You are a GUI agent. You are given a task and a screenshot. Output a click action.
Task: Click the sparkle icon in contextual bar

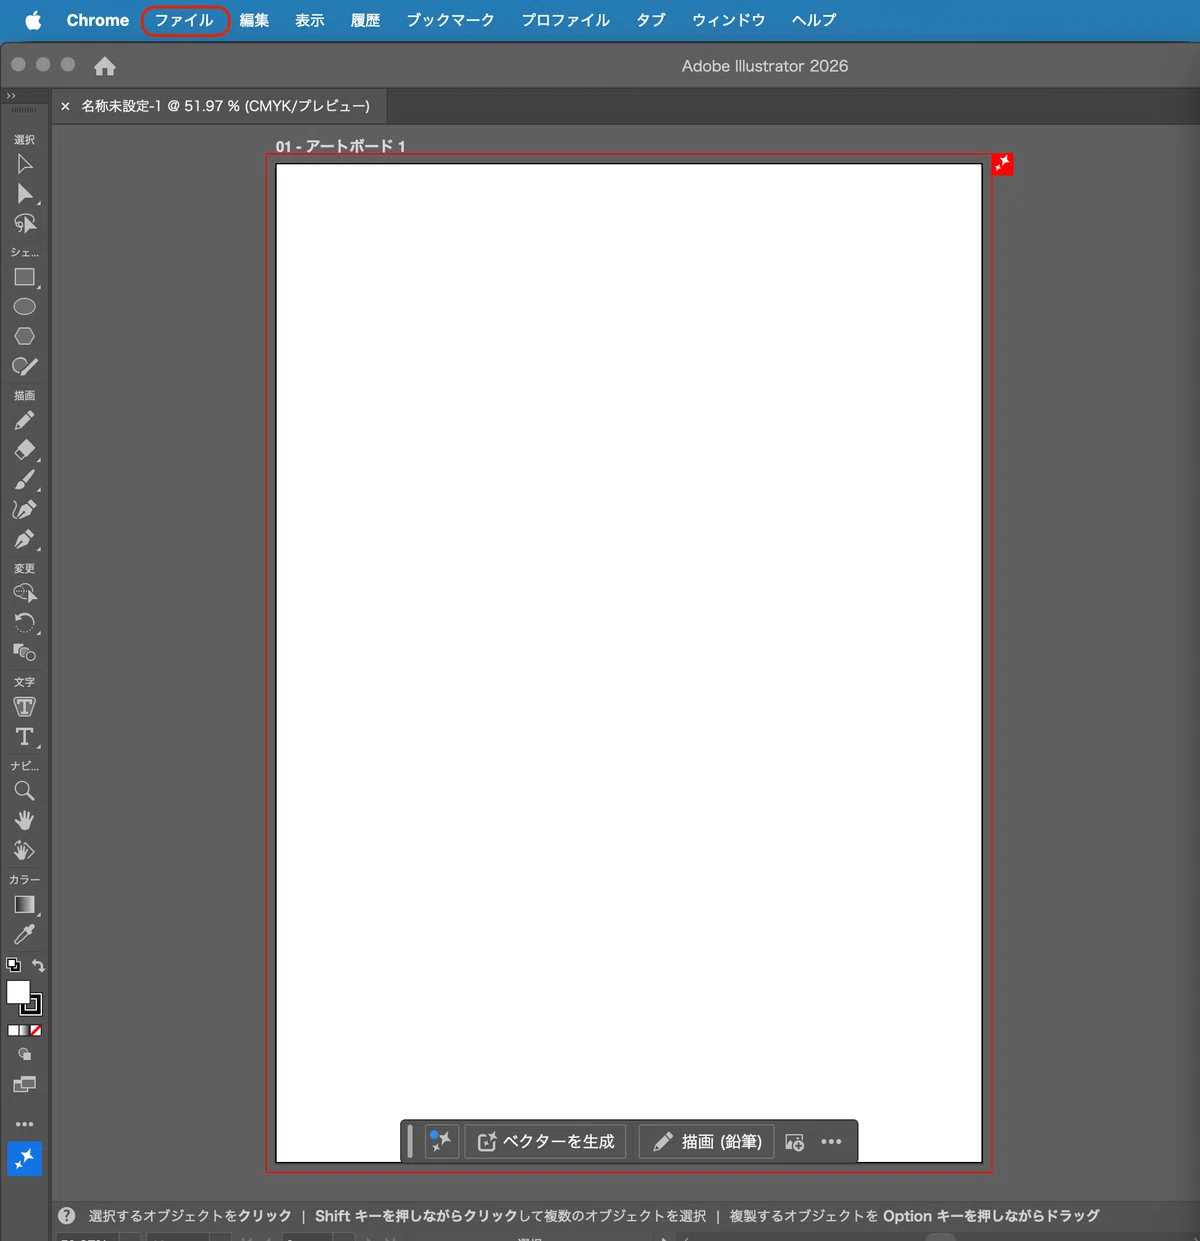coord(441,1141)
